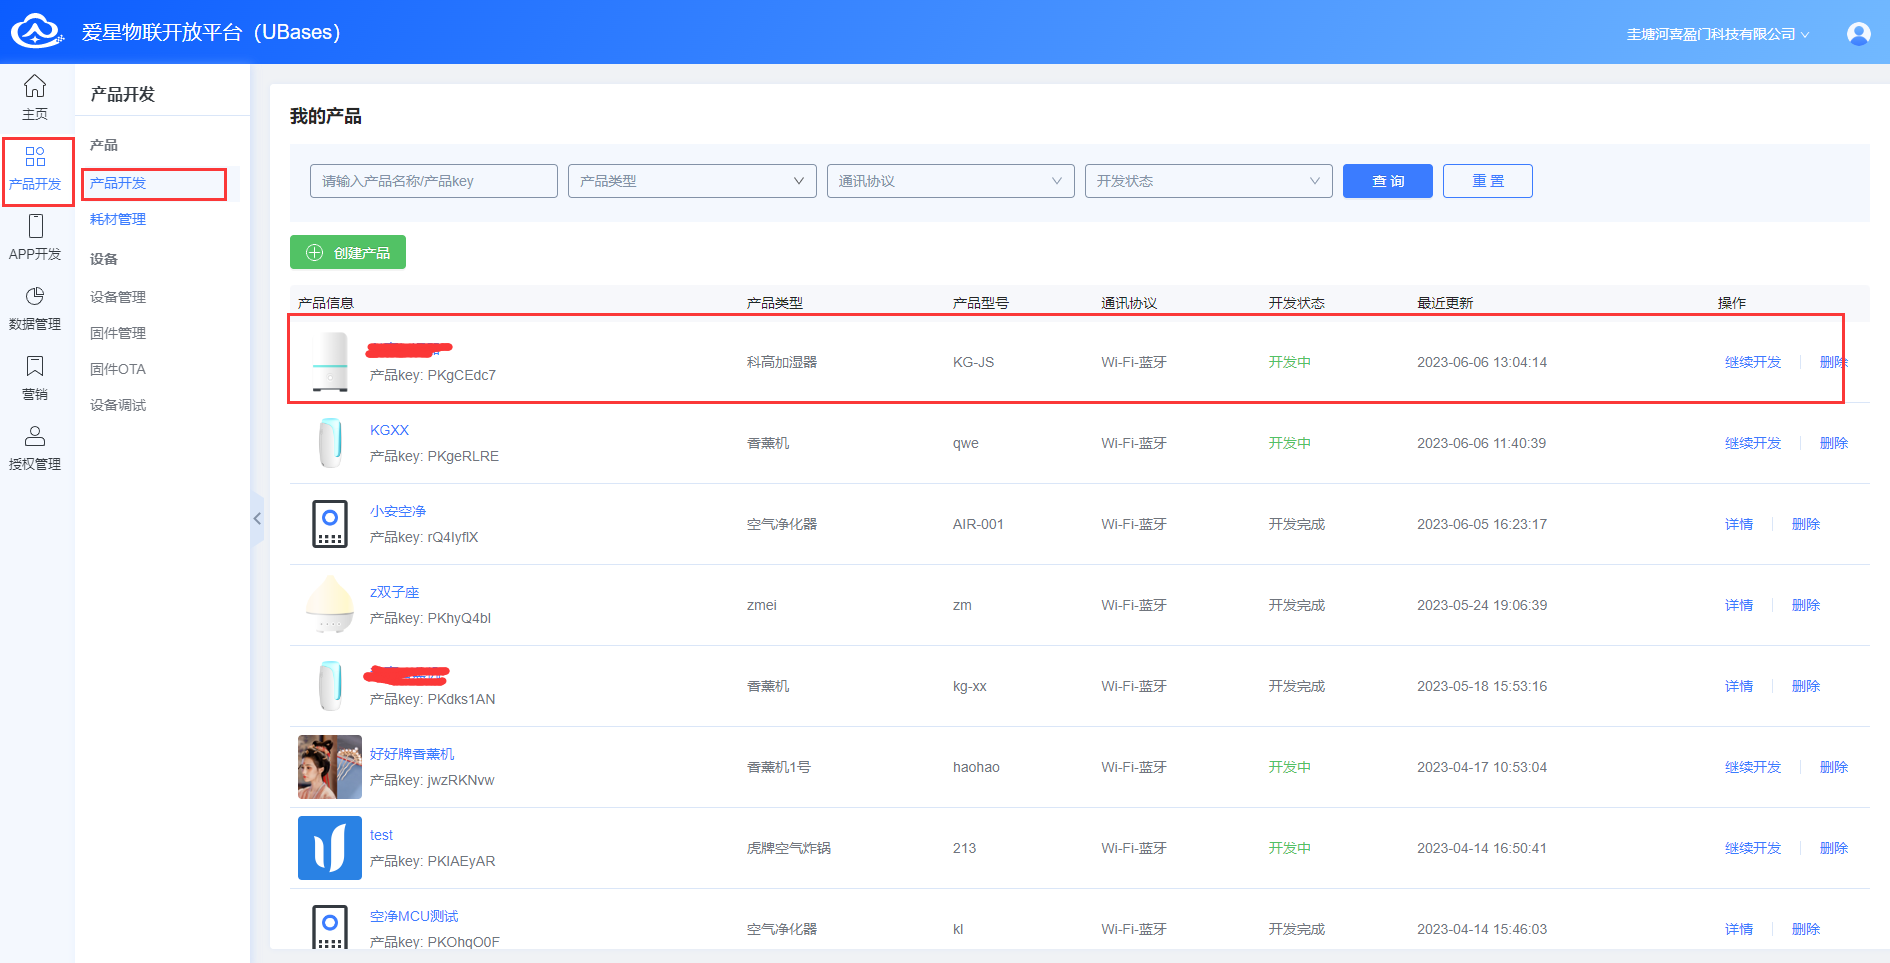The height and width of the screenshot is (963, 1890).
Task: Click 虎牌空气炸锅 product type cell
Action: 789,848
